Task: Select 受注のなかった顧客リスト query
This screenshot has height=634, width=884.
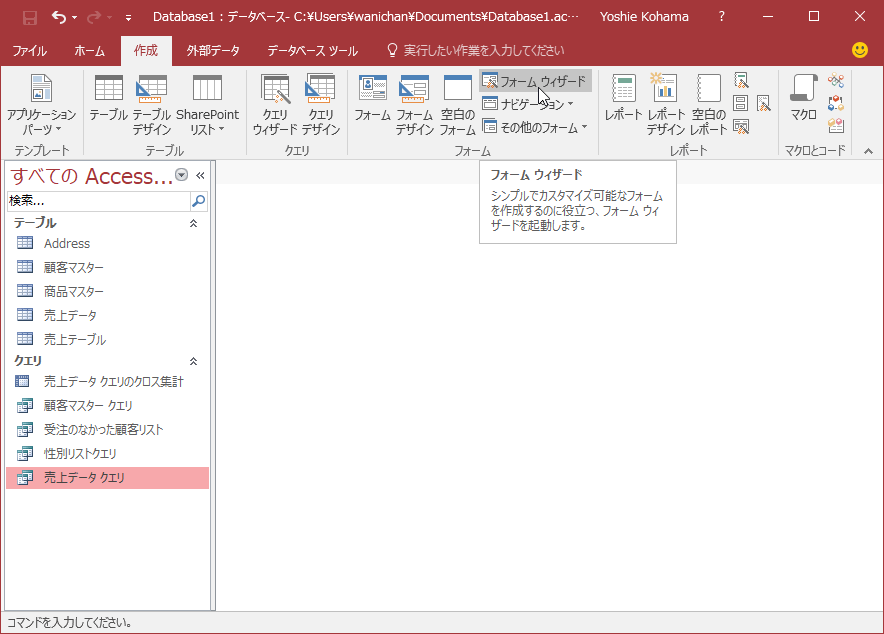Action: [107, 429]
